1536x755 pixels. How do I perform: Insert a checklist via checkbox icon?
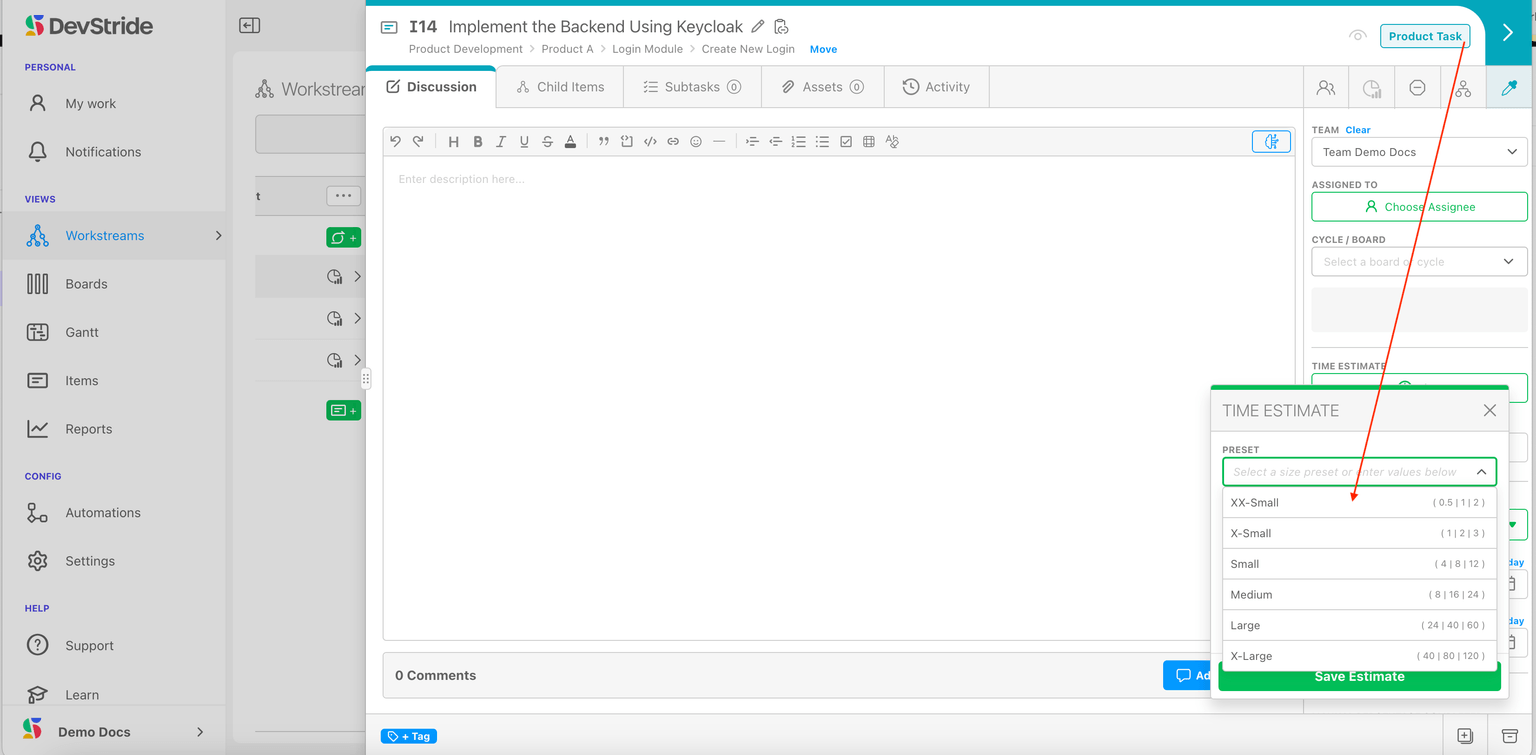(x=846, y=142)
